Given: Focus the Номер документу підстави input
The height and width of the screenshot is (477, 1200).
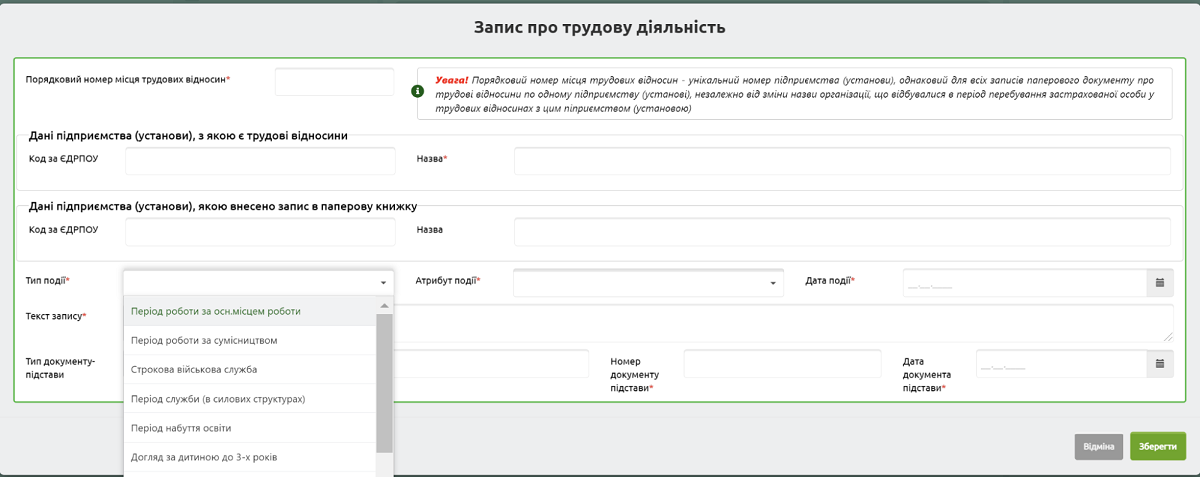Looking at the screenshot, I should click(782, 364).
